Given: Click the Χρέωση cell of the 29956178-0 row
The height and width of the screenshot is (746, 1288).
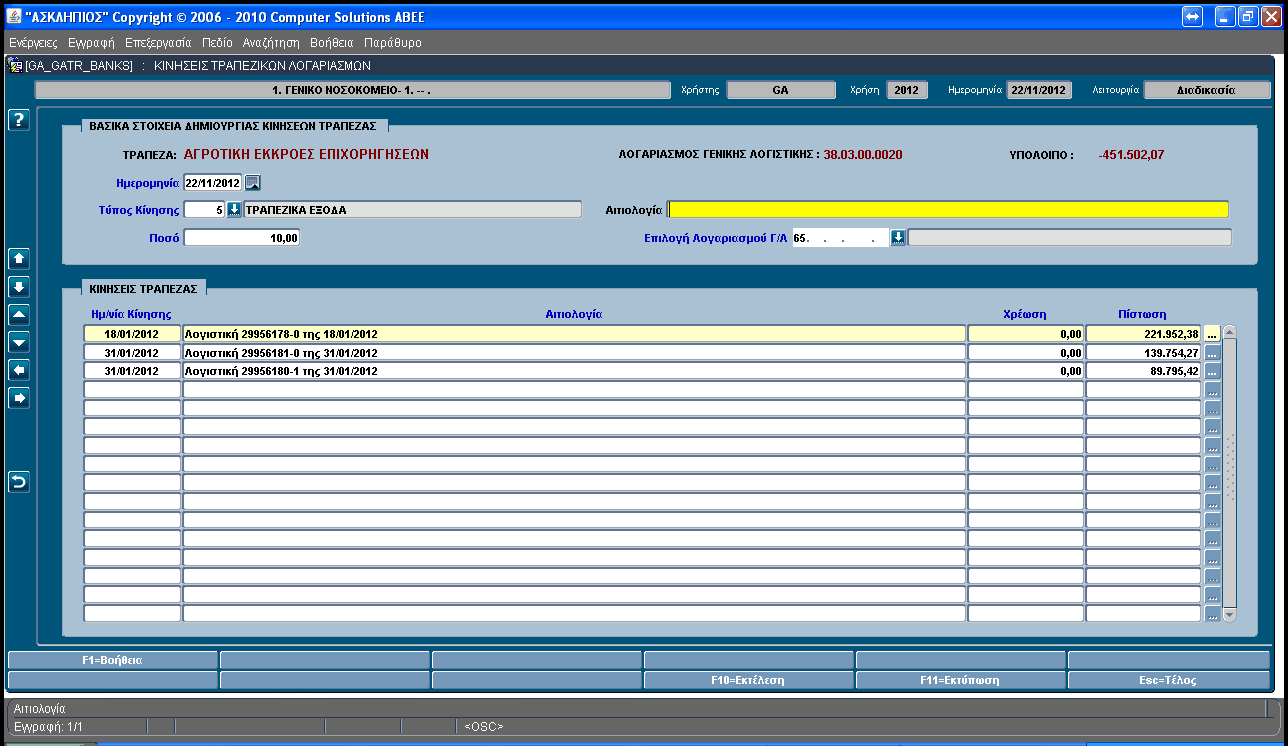Looking at the screenshot, I should point(1025,334).
